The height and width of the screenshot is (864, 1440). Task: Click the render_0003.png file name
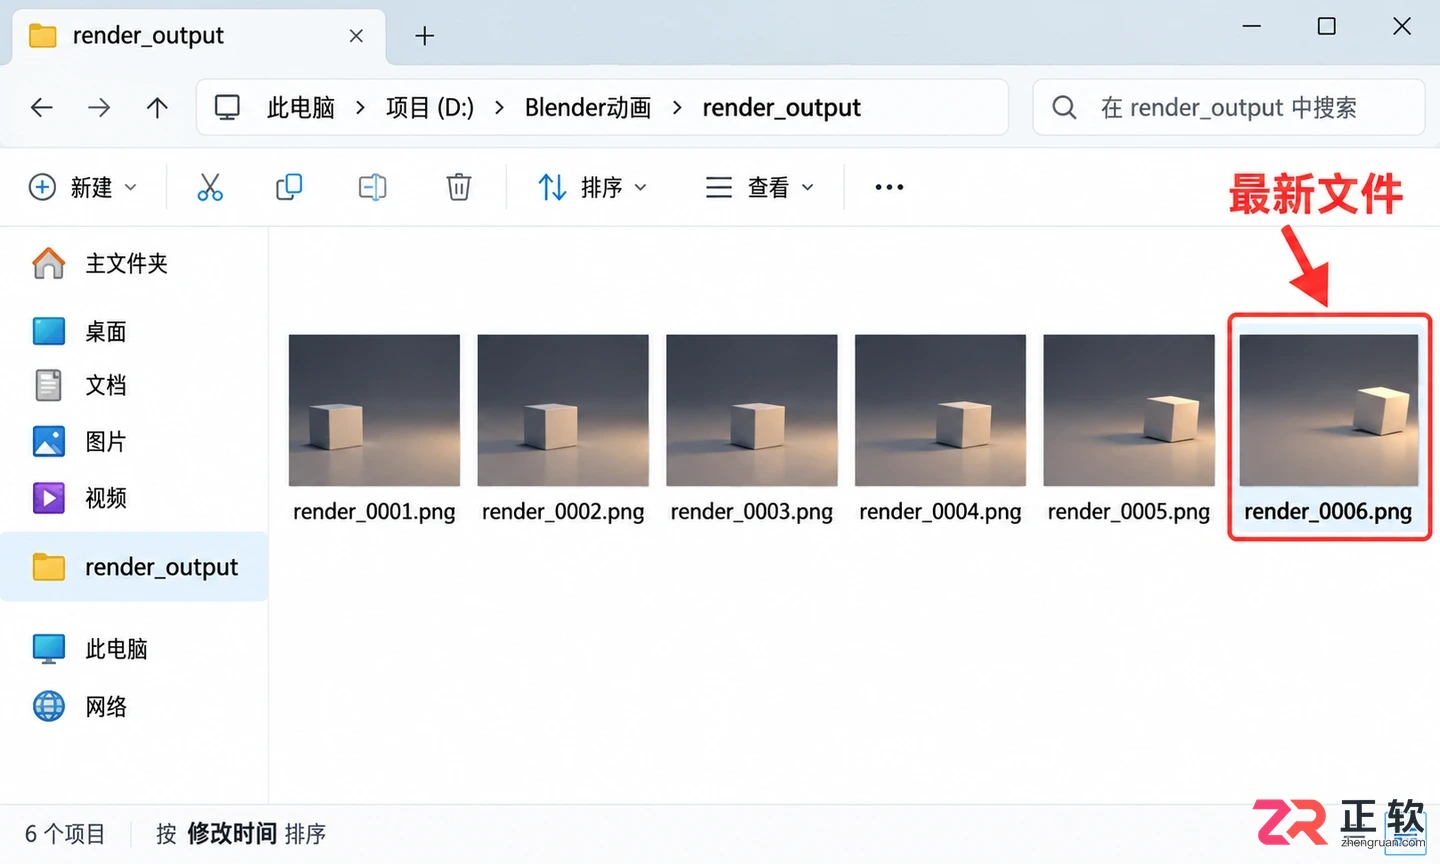pos(752,512)
